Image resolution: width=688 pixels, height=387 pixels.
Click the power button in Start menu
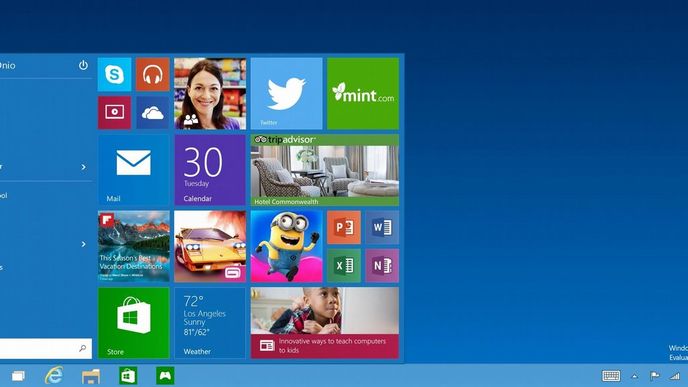(x=83, y=65)
